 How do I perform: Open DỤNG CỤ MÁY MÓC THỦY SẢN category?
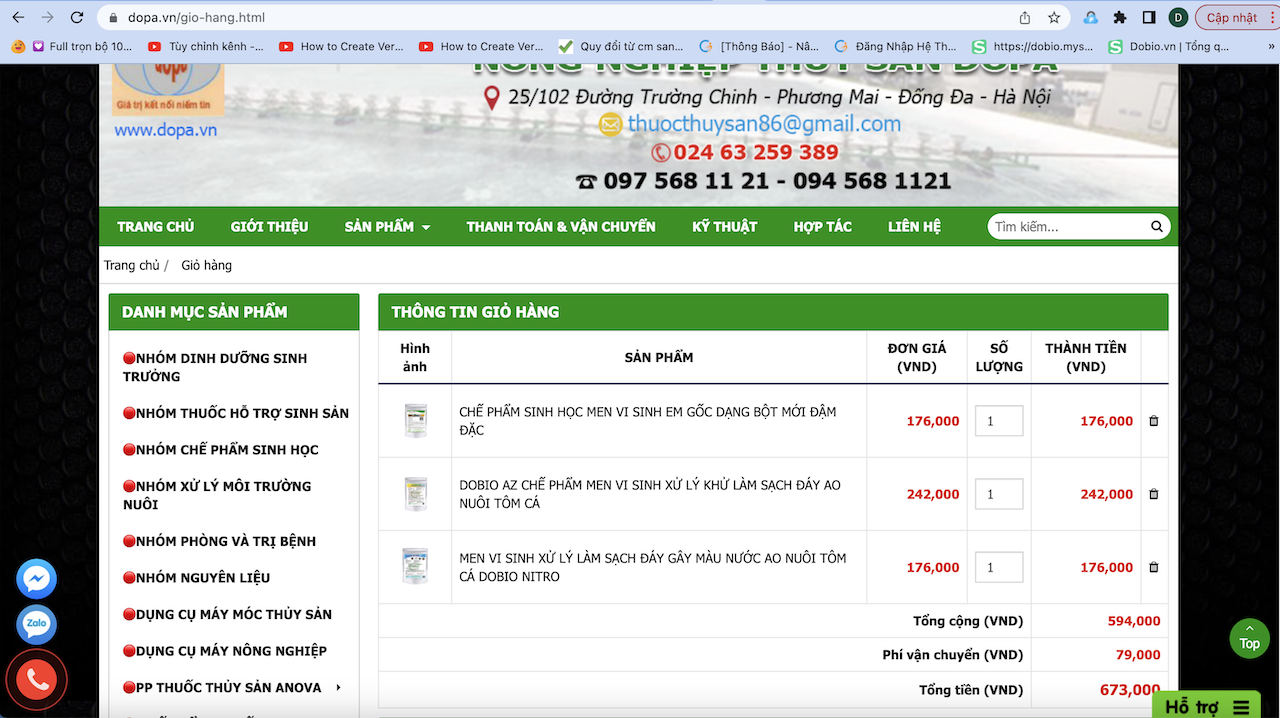227,614
